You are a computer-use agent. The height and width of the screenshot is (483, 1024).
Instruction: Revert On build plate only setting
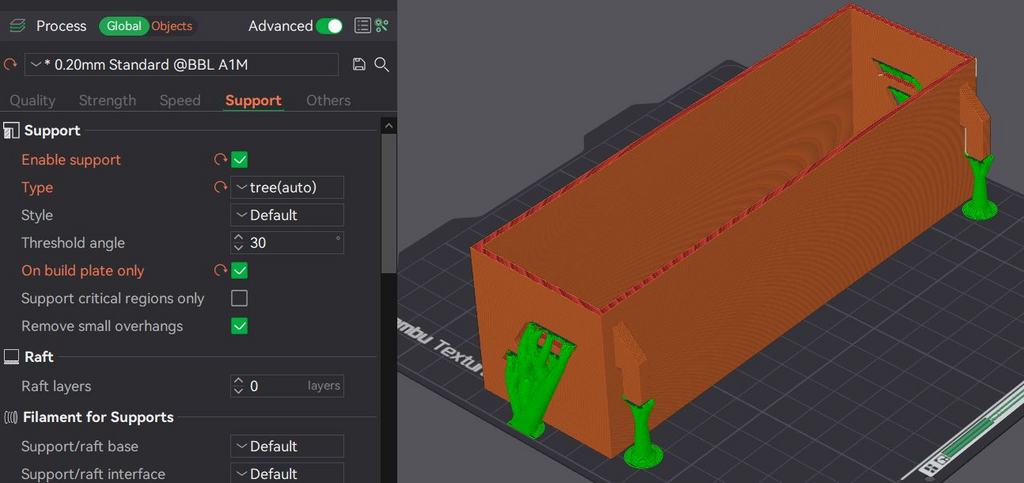pyautogui.click(x=221, y=270)
